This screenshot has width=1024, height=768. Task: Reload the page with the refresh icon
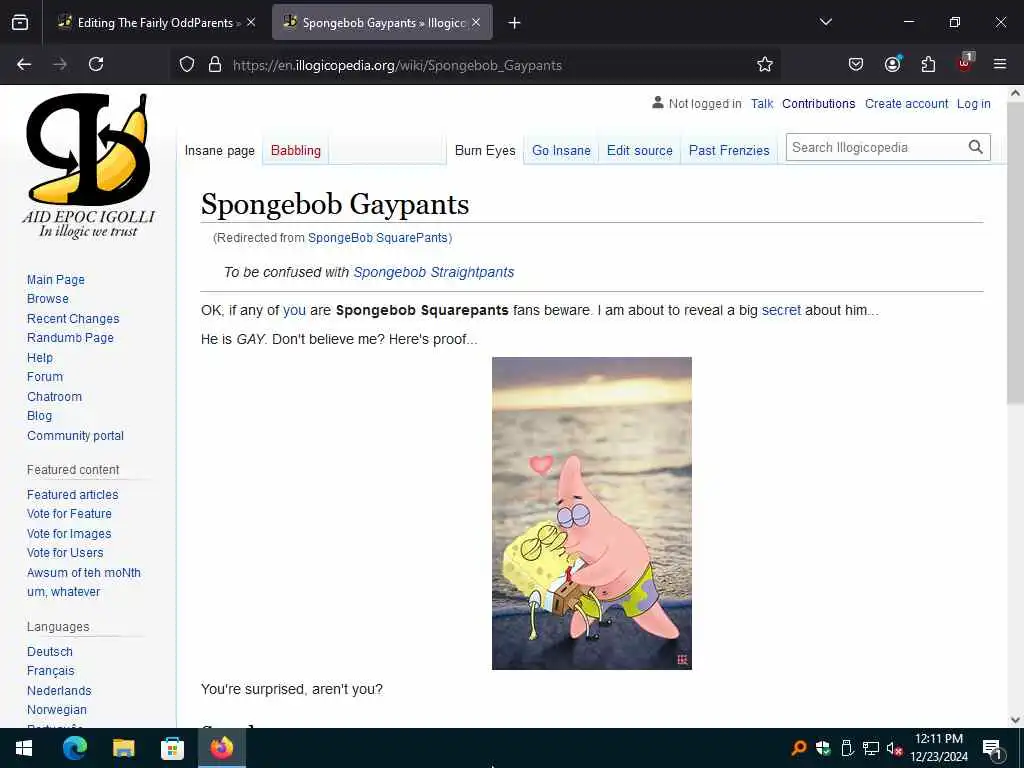click(96, 64)
